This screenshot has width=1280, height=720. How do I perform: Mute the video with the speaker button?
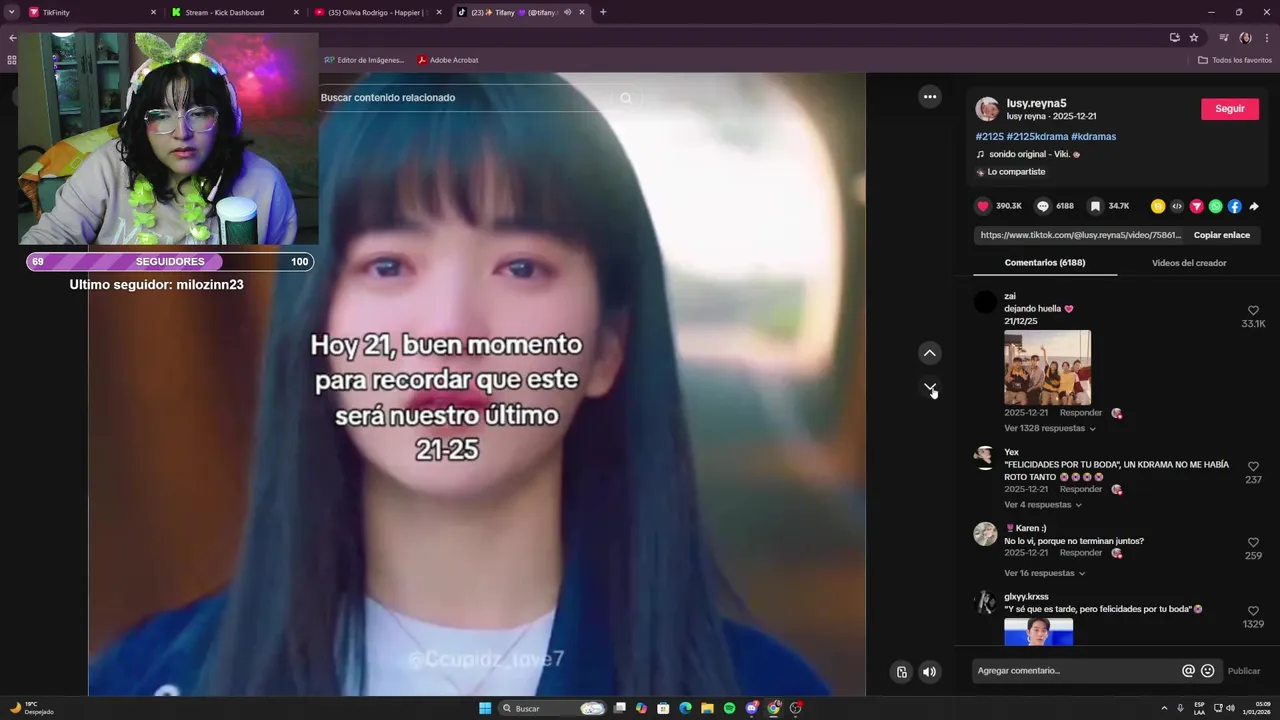[x=930, y=672]
